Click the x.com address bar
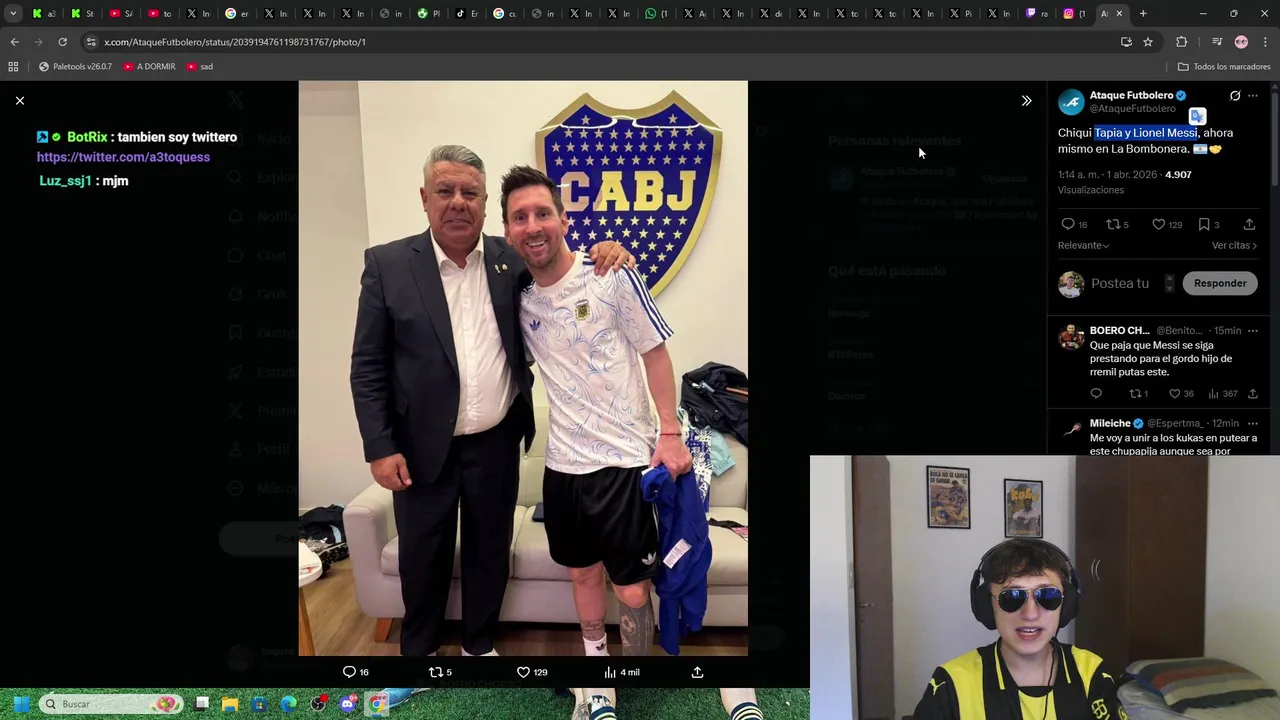 click(x=600, y=42)
